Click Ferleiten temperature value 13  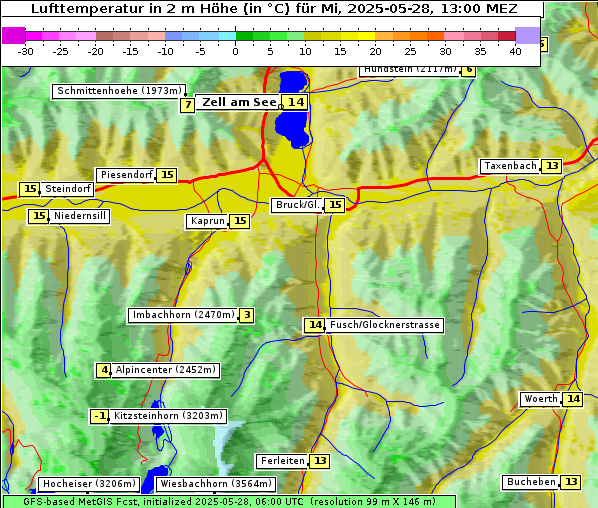point(320,461)
